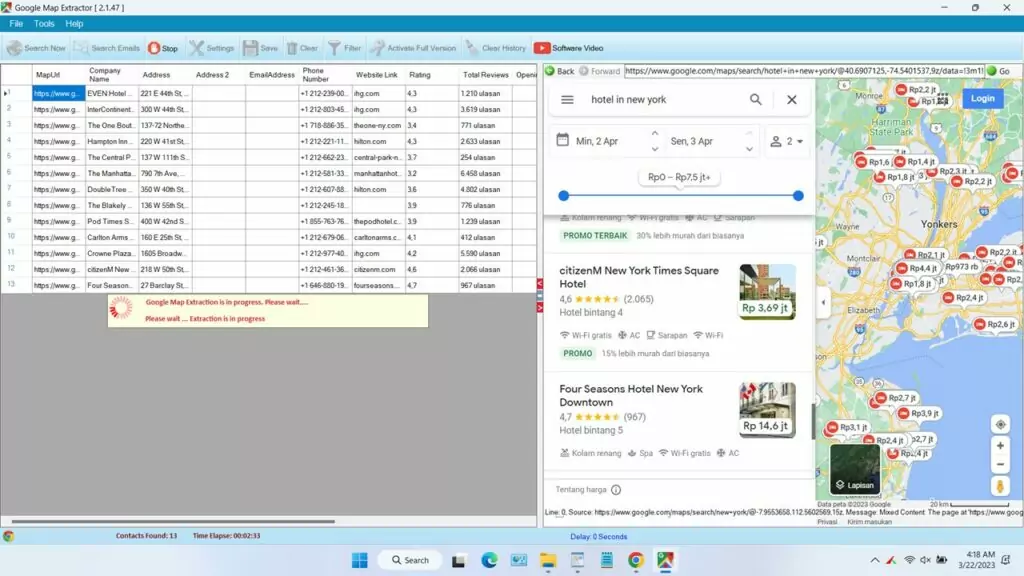Click the Go button beside the URL
Image resolution: width=1024 pixels, height=576 pixels.
pos(999,71)
